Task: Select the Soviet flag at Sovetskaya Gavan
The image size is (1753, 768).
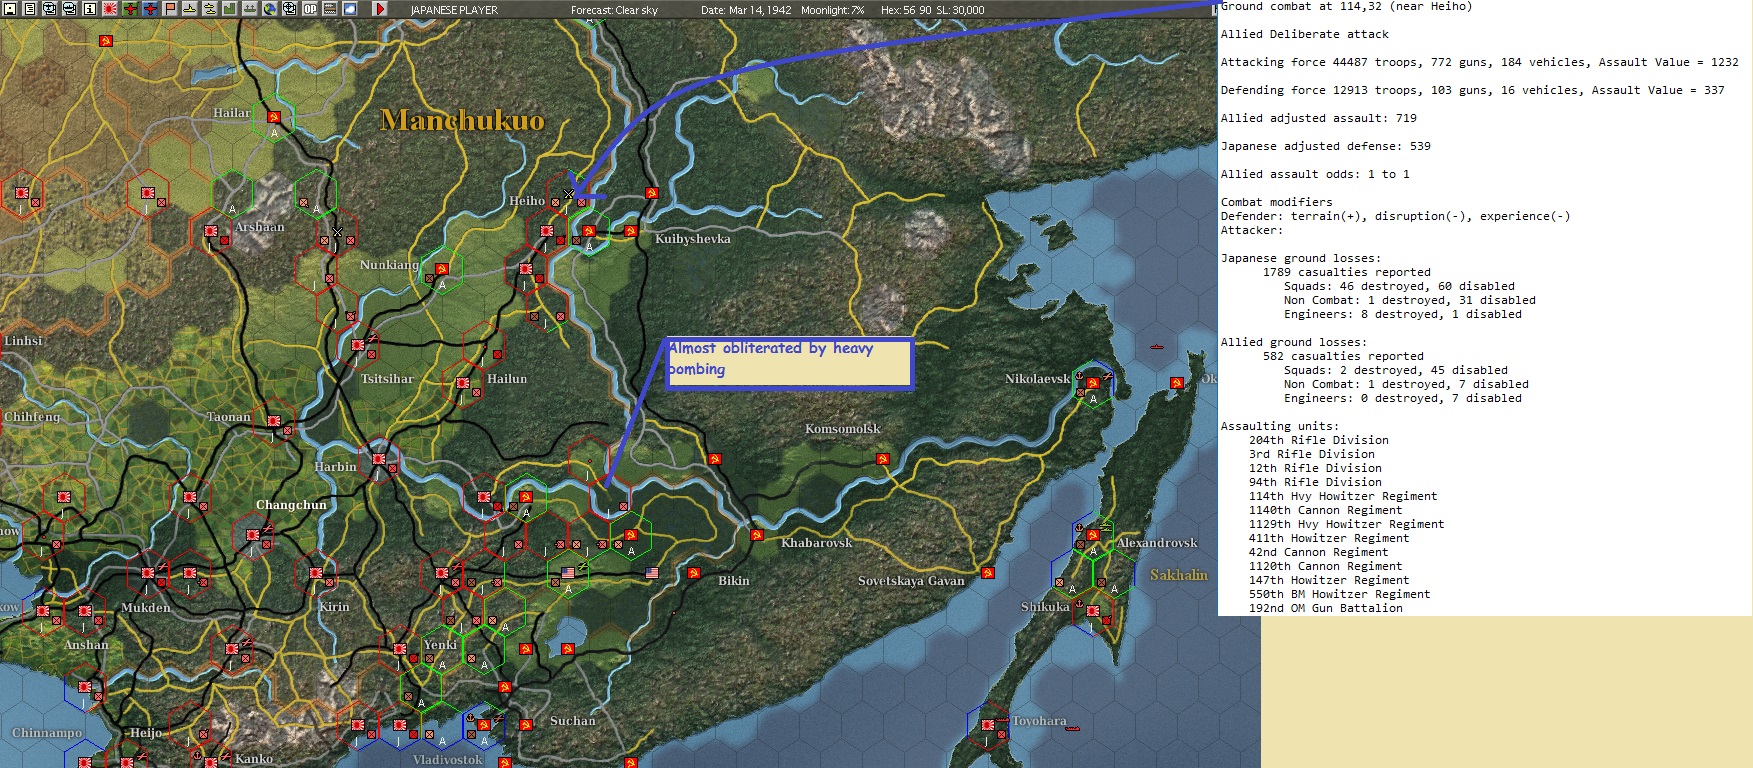Action: 988,573
